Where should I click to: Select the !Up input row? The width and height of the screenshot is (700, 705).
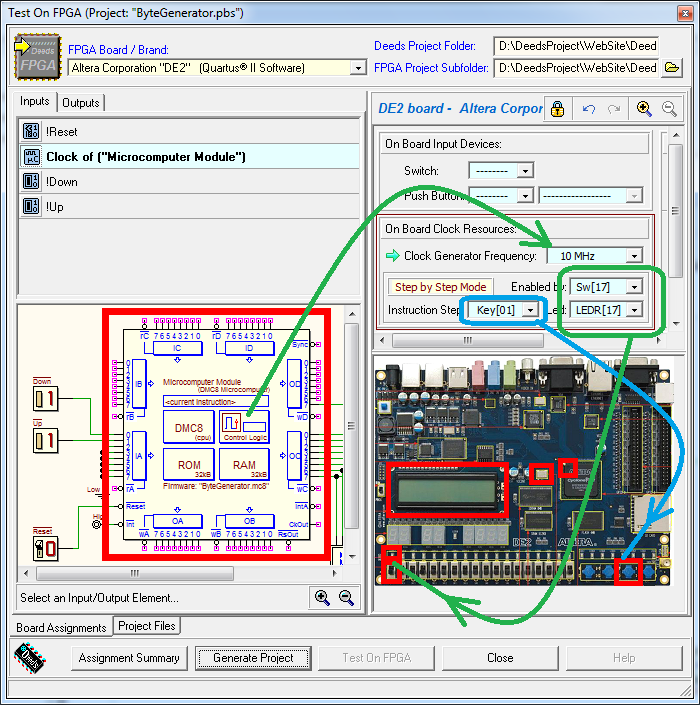point(189,206)
